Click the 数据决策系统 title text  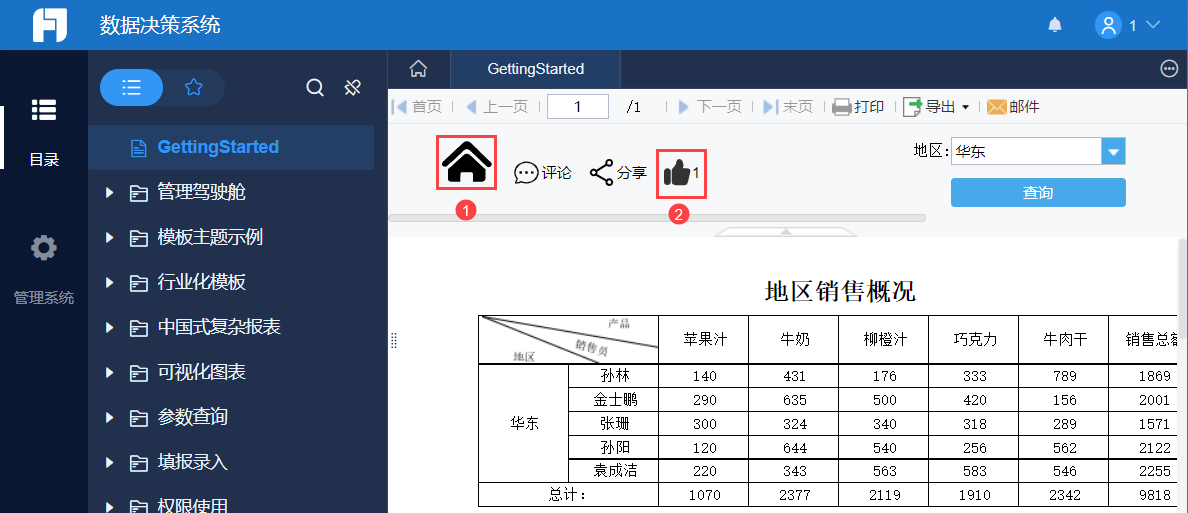pos(160,25)
